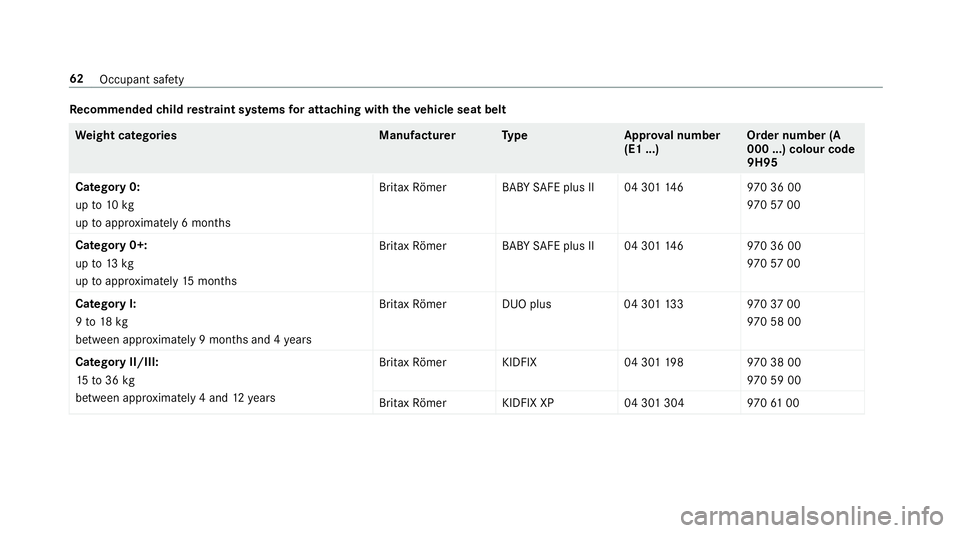Click the Approval number column header
Screen dimensions: 960x533
point(672,142)
